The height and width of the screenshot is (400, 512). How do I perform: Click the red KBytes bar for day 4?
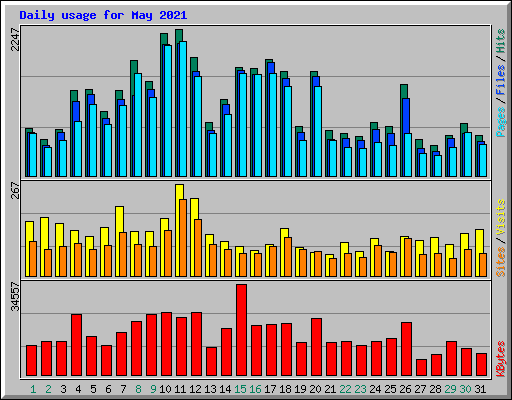pos(77,345)
